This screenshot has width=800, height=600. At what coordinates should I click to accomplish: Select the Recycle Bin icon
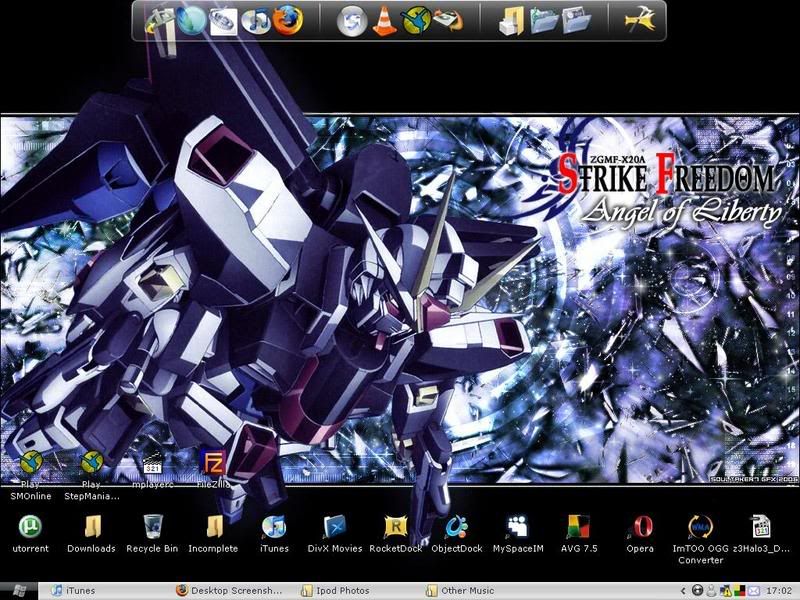pyautogui.click(x=152, y=534)
